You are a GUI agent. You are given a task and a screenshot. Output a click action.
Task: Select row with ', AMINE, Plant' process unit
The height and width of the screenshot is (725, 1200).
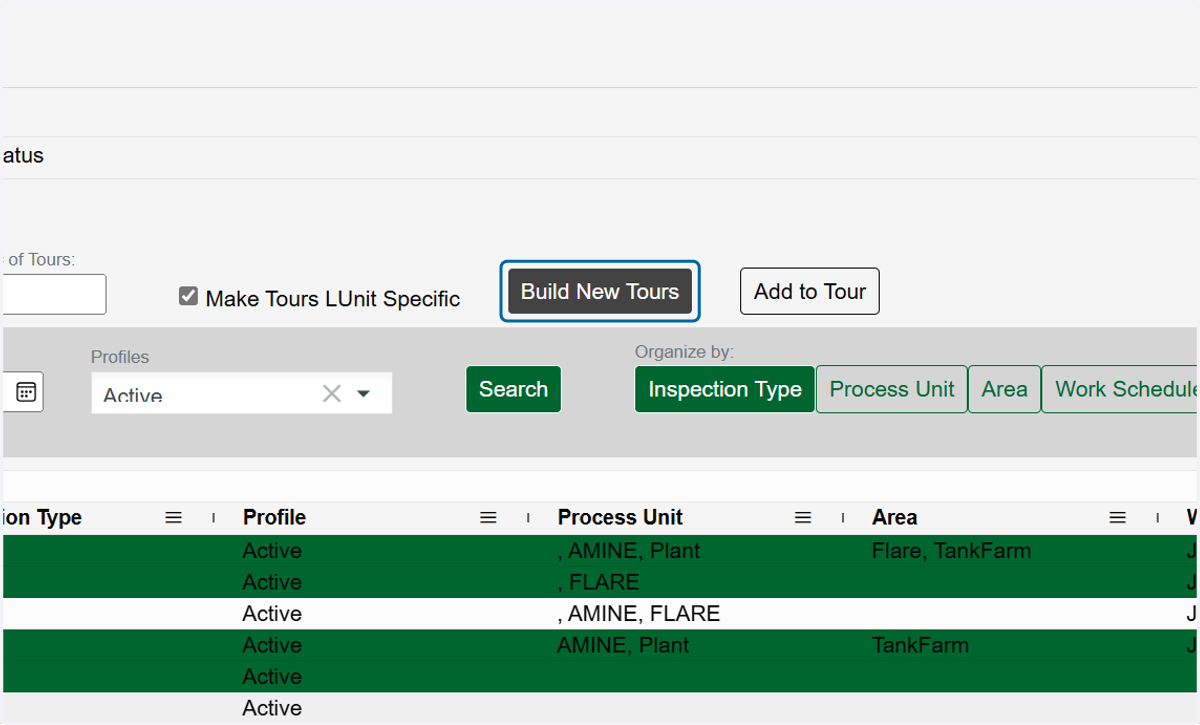point(600,551)
